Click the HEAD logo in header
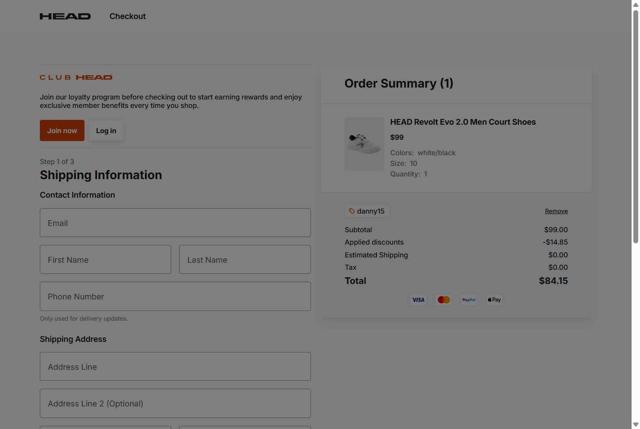This screenshot has height=429, width=640. point(65,16)
